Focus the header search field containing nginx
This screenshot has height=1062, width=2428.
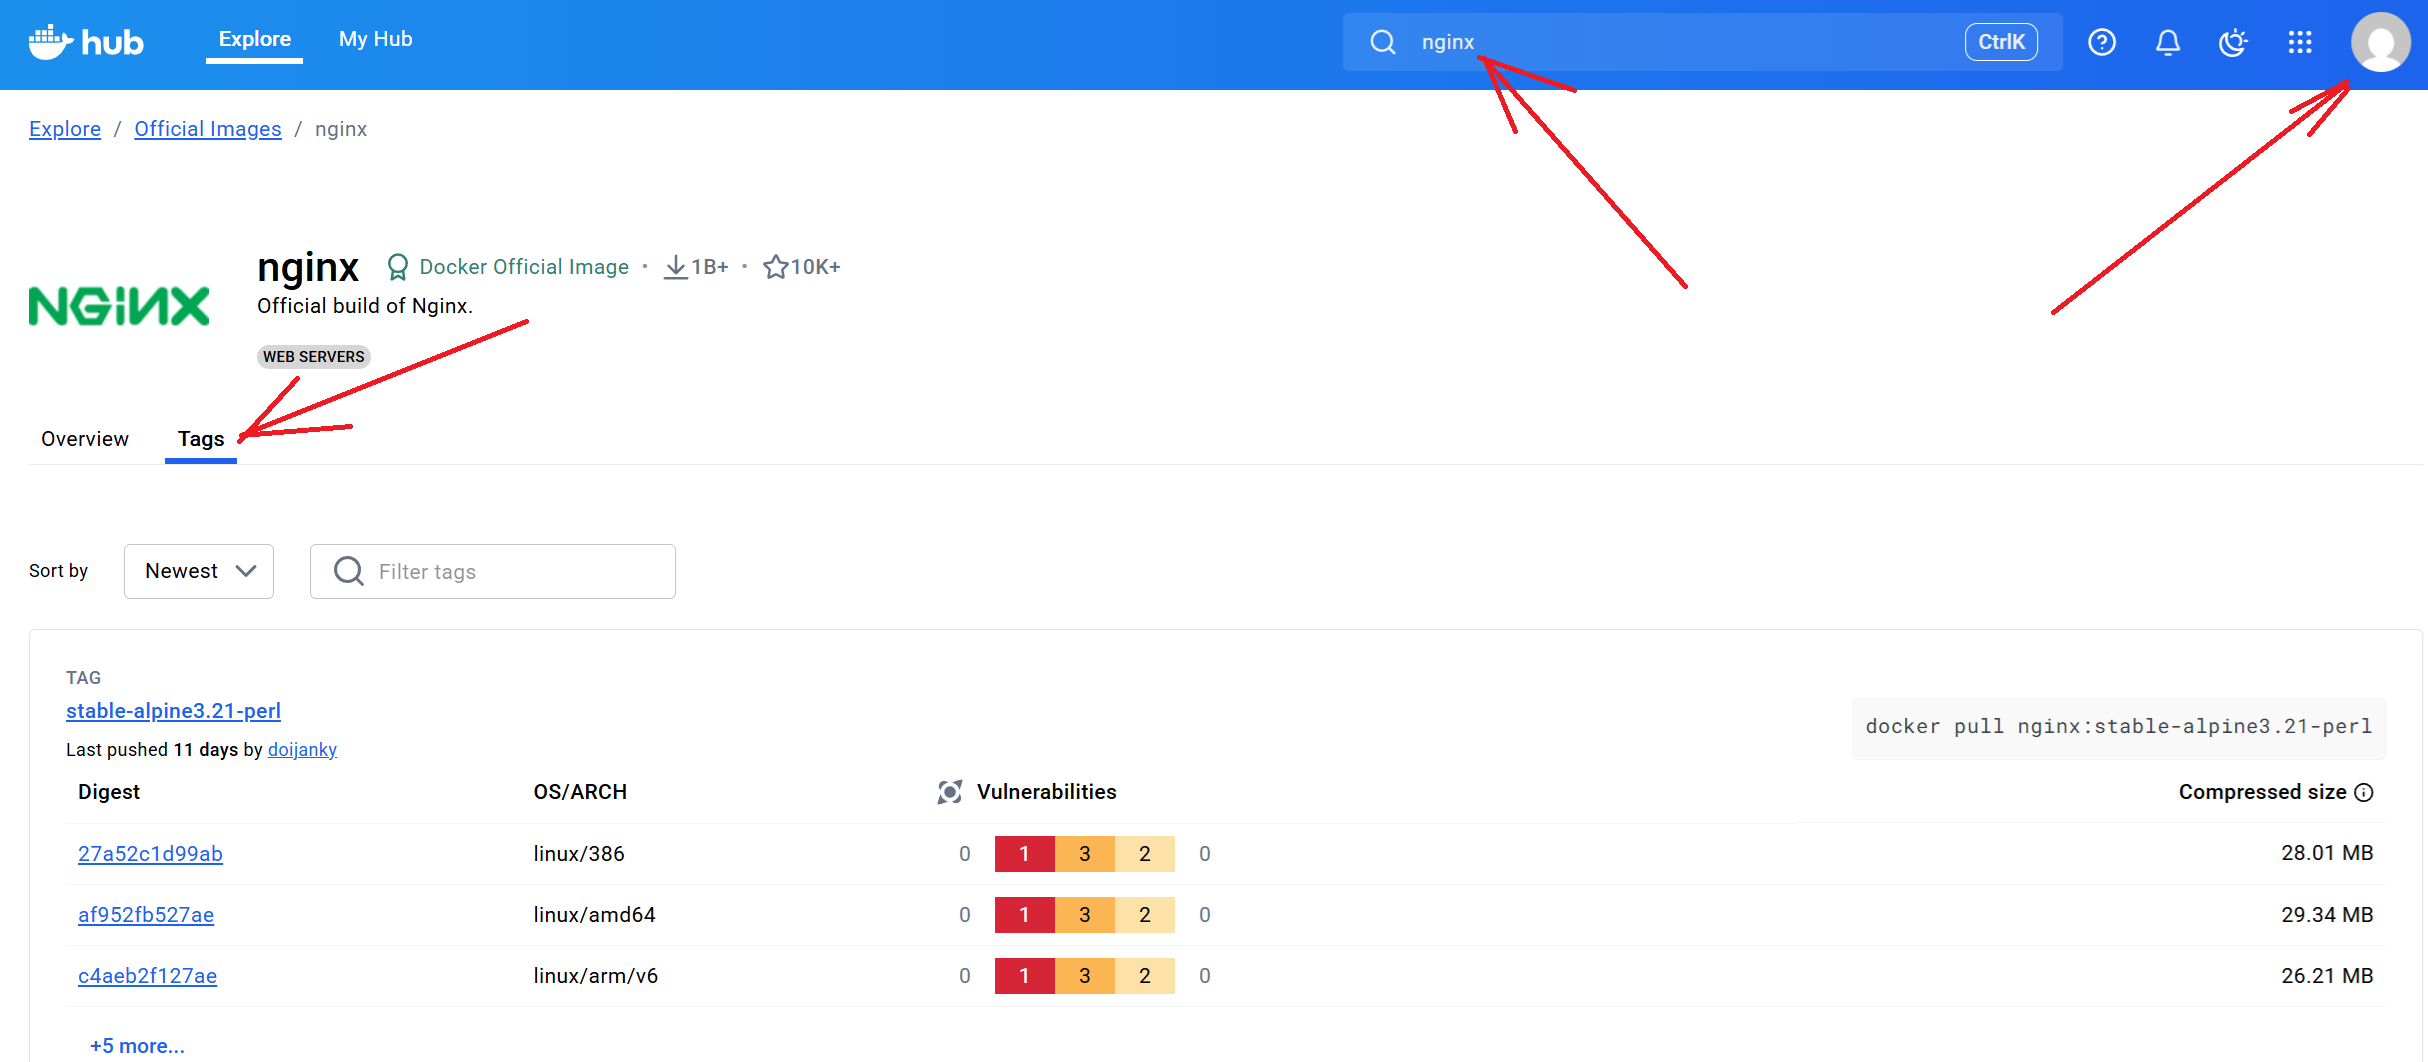(x=1703, y=42)
